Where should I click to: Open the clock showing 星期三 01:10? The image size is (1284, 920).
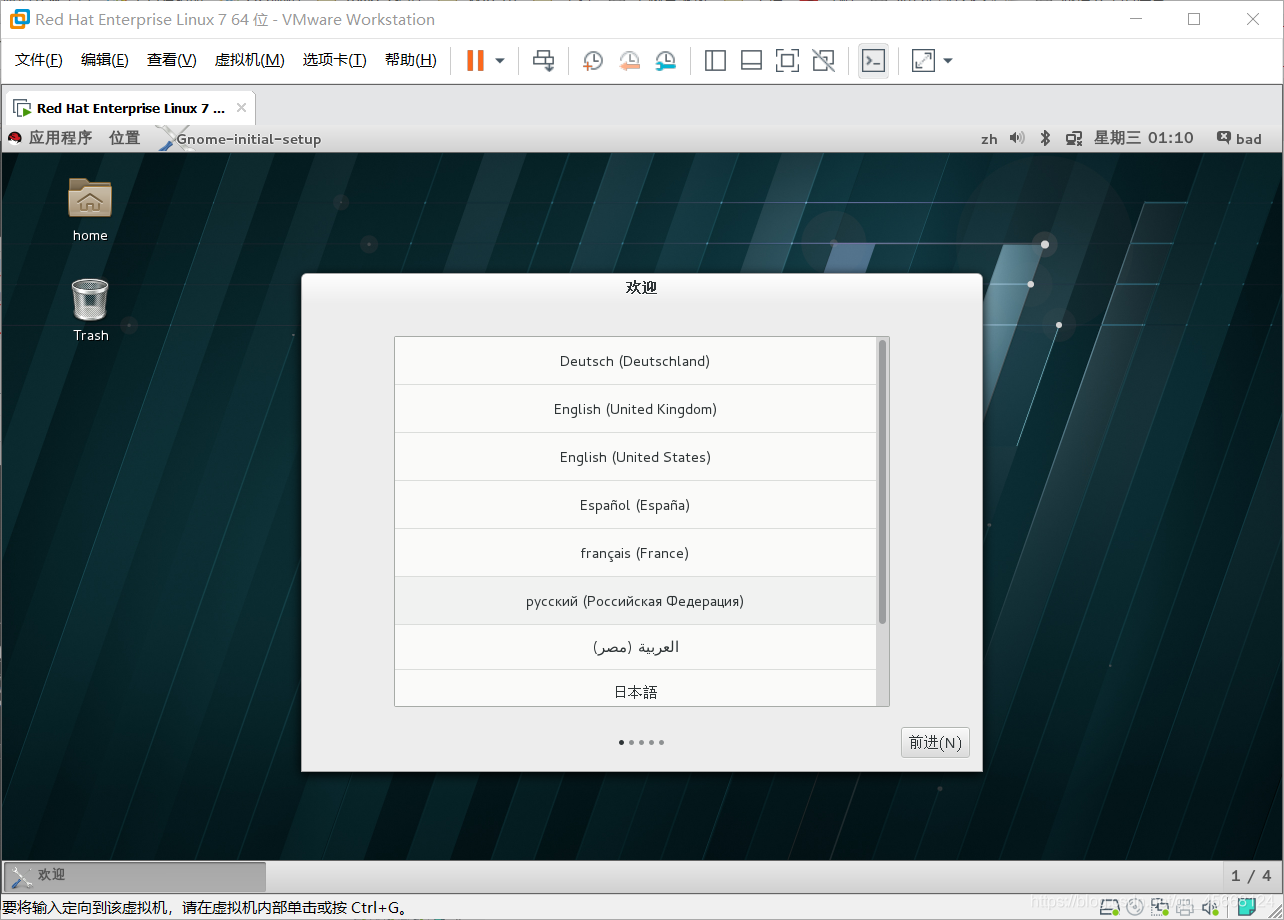(x=1144, y=138)
